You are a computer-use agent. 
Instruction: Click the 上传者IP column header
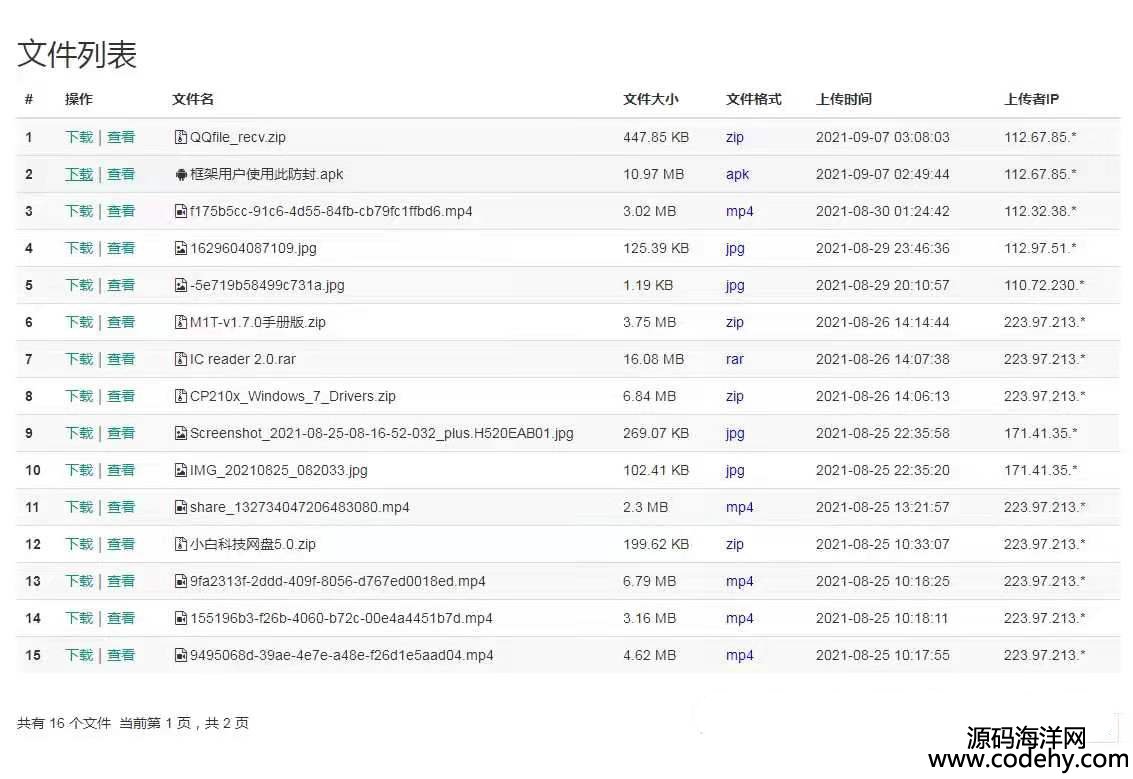pos(1032,99)
